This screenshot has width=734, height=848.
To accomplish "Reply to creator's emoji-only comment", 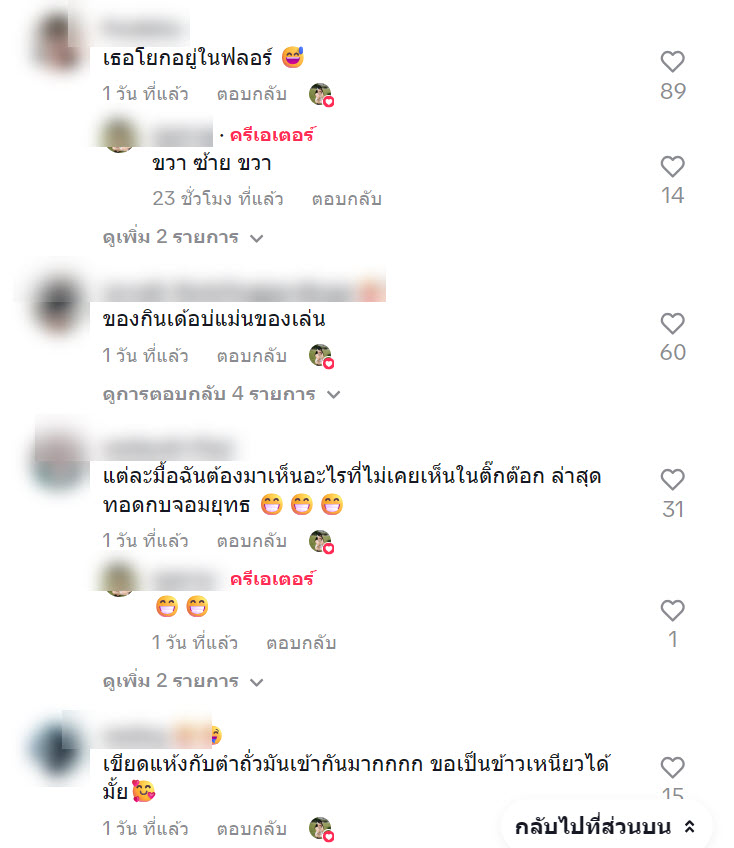I will [x=301, y=642].
